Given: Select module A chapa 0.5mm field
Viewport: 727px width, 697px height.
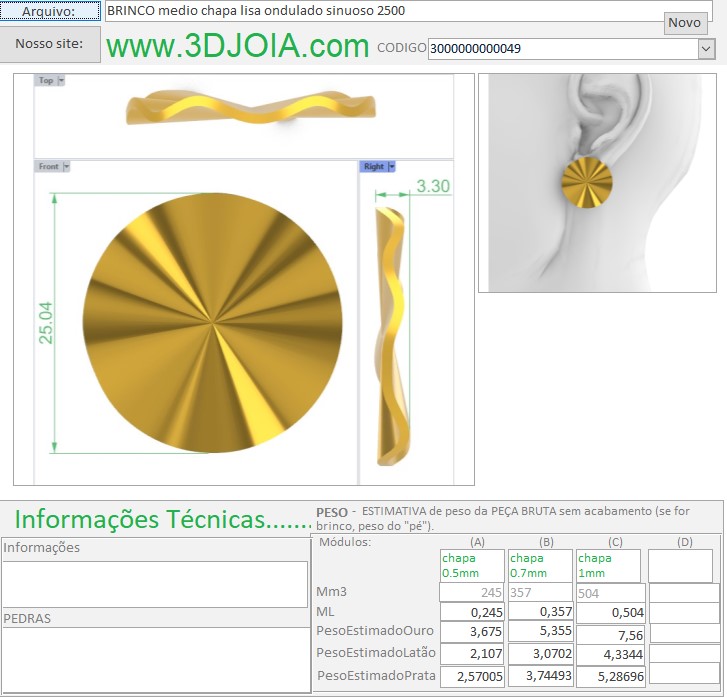Looking at the screenshot, I should pyautogui.click(x=472, y=566).
